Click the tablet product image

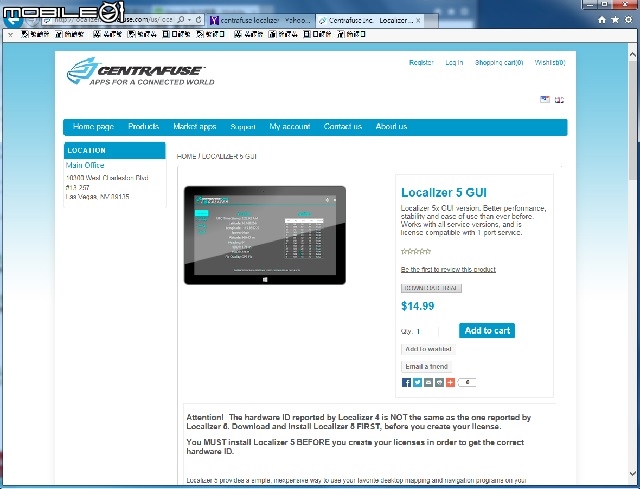pyautogui.click(x=265, y=235)
